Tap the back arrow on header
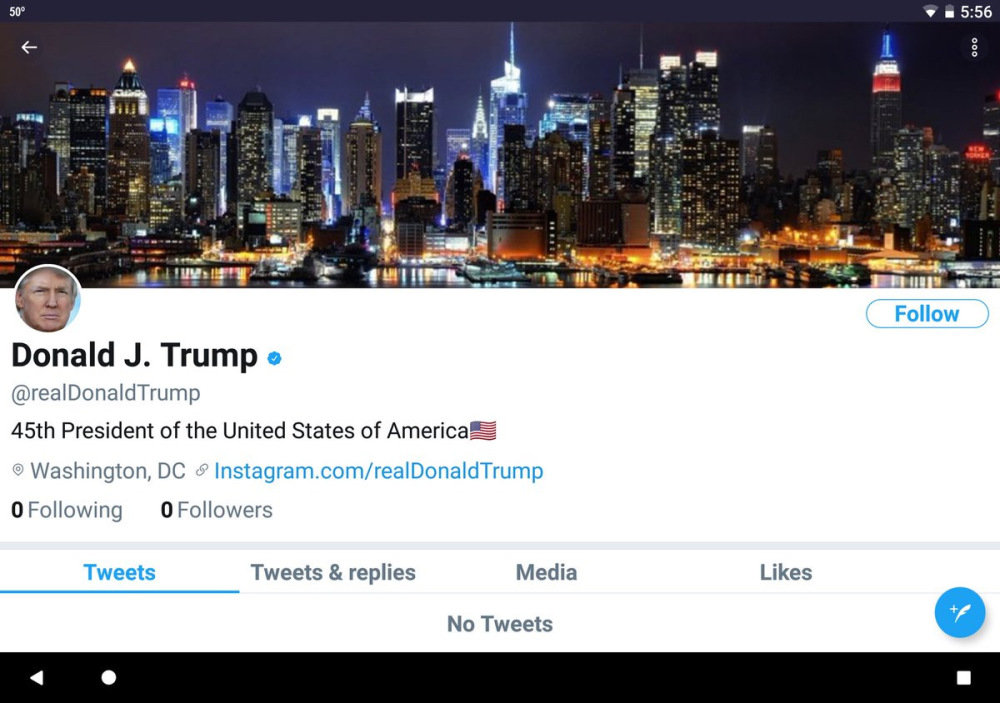 point(29,47)
